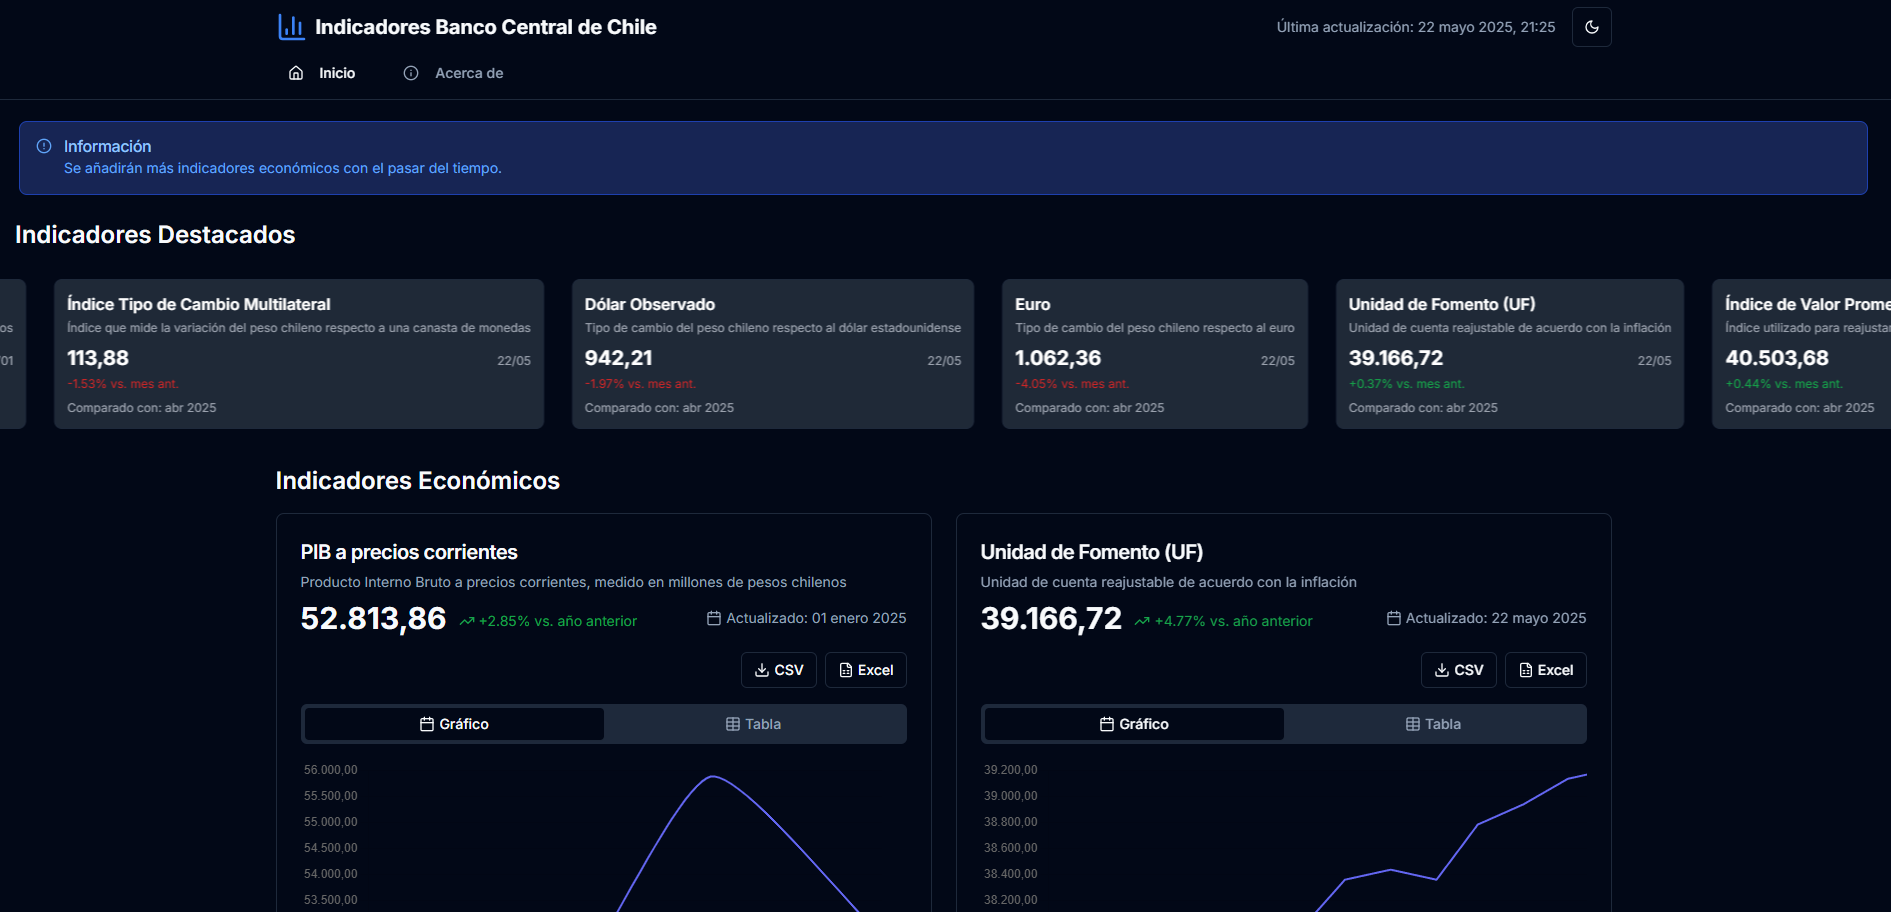
Task: Open the Índice de Valor Promedio card
Action: pyautogui.click(x=1802, y=354)
